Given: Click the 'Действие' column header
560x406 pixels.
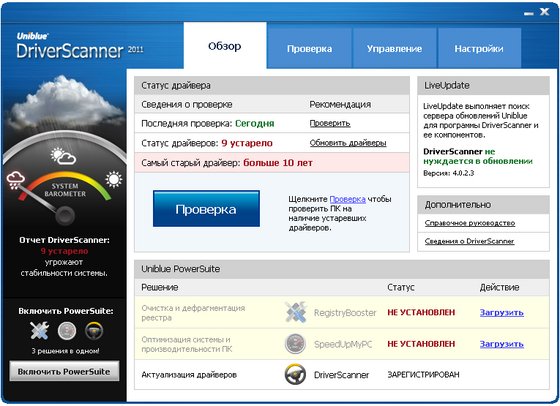Looking at the screenshot, I should tap(499, 287).
